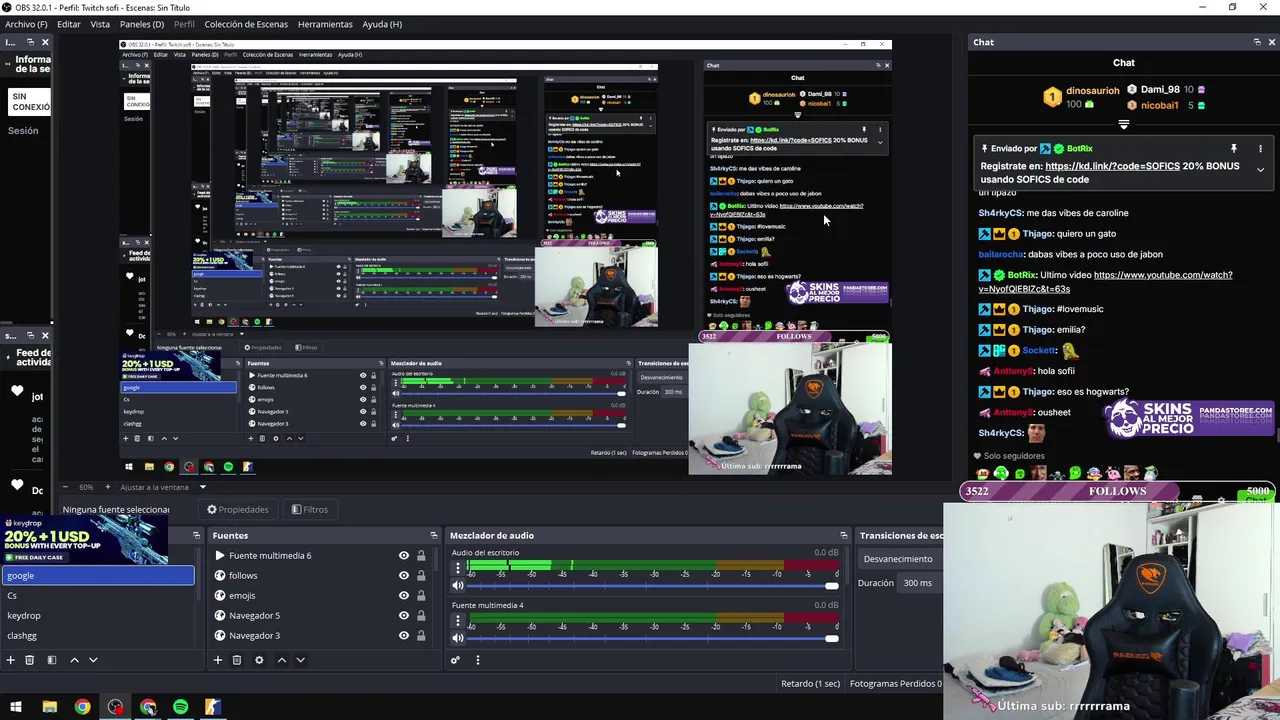Zoom out preview with minus button
This screenshot has height=720, width=1280.
68,487
